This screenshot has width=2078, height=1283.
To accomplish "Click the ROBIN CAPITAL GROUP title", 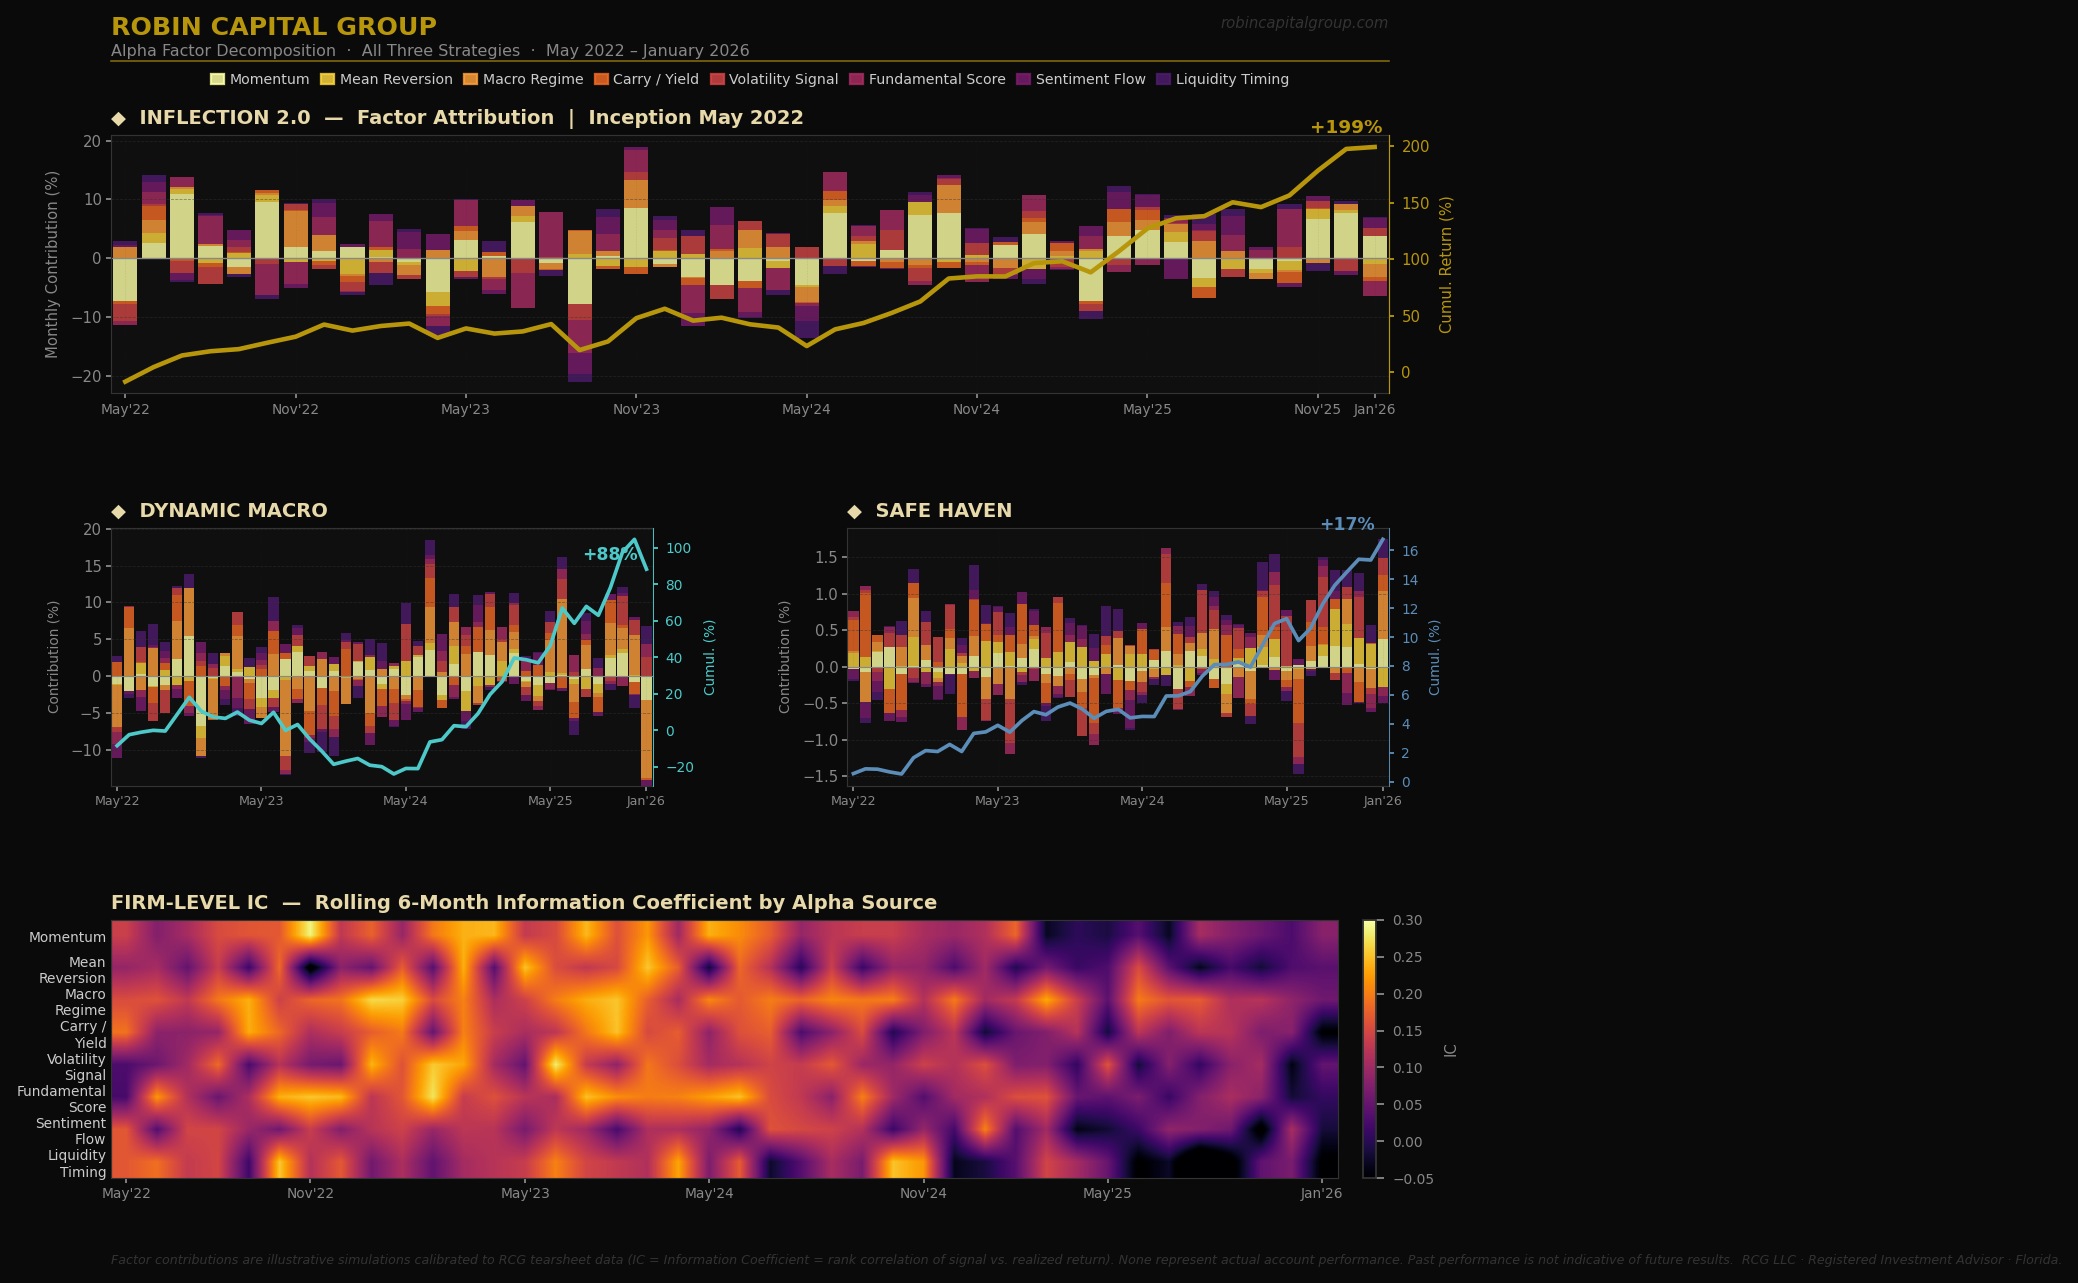I will [x=273, y=27].
